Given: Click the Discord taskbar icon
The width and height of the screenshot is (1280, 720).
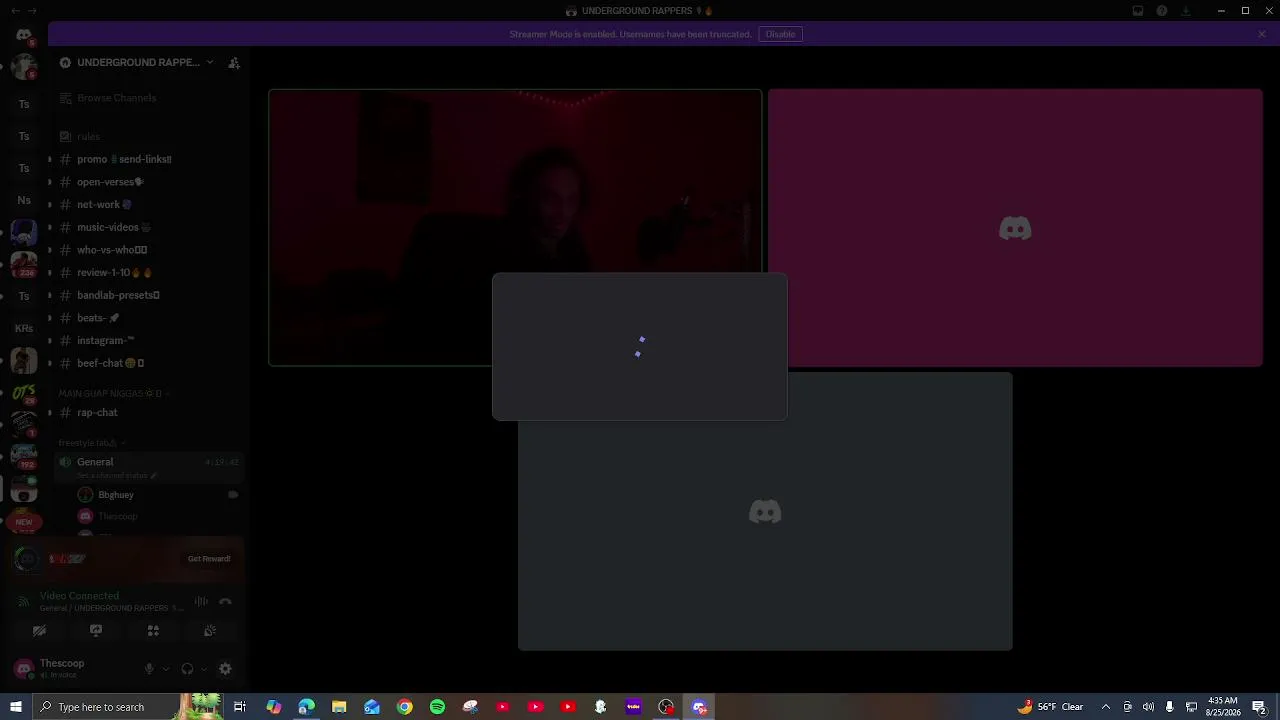Looking at the screenshot, I should [x=699, y=707].
